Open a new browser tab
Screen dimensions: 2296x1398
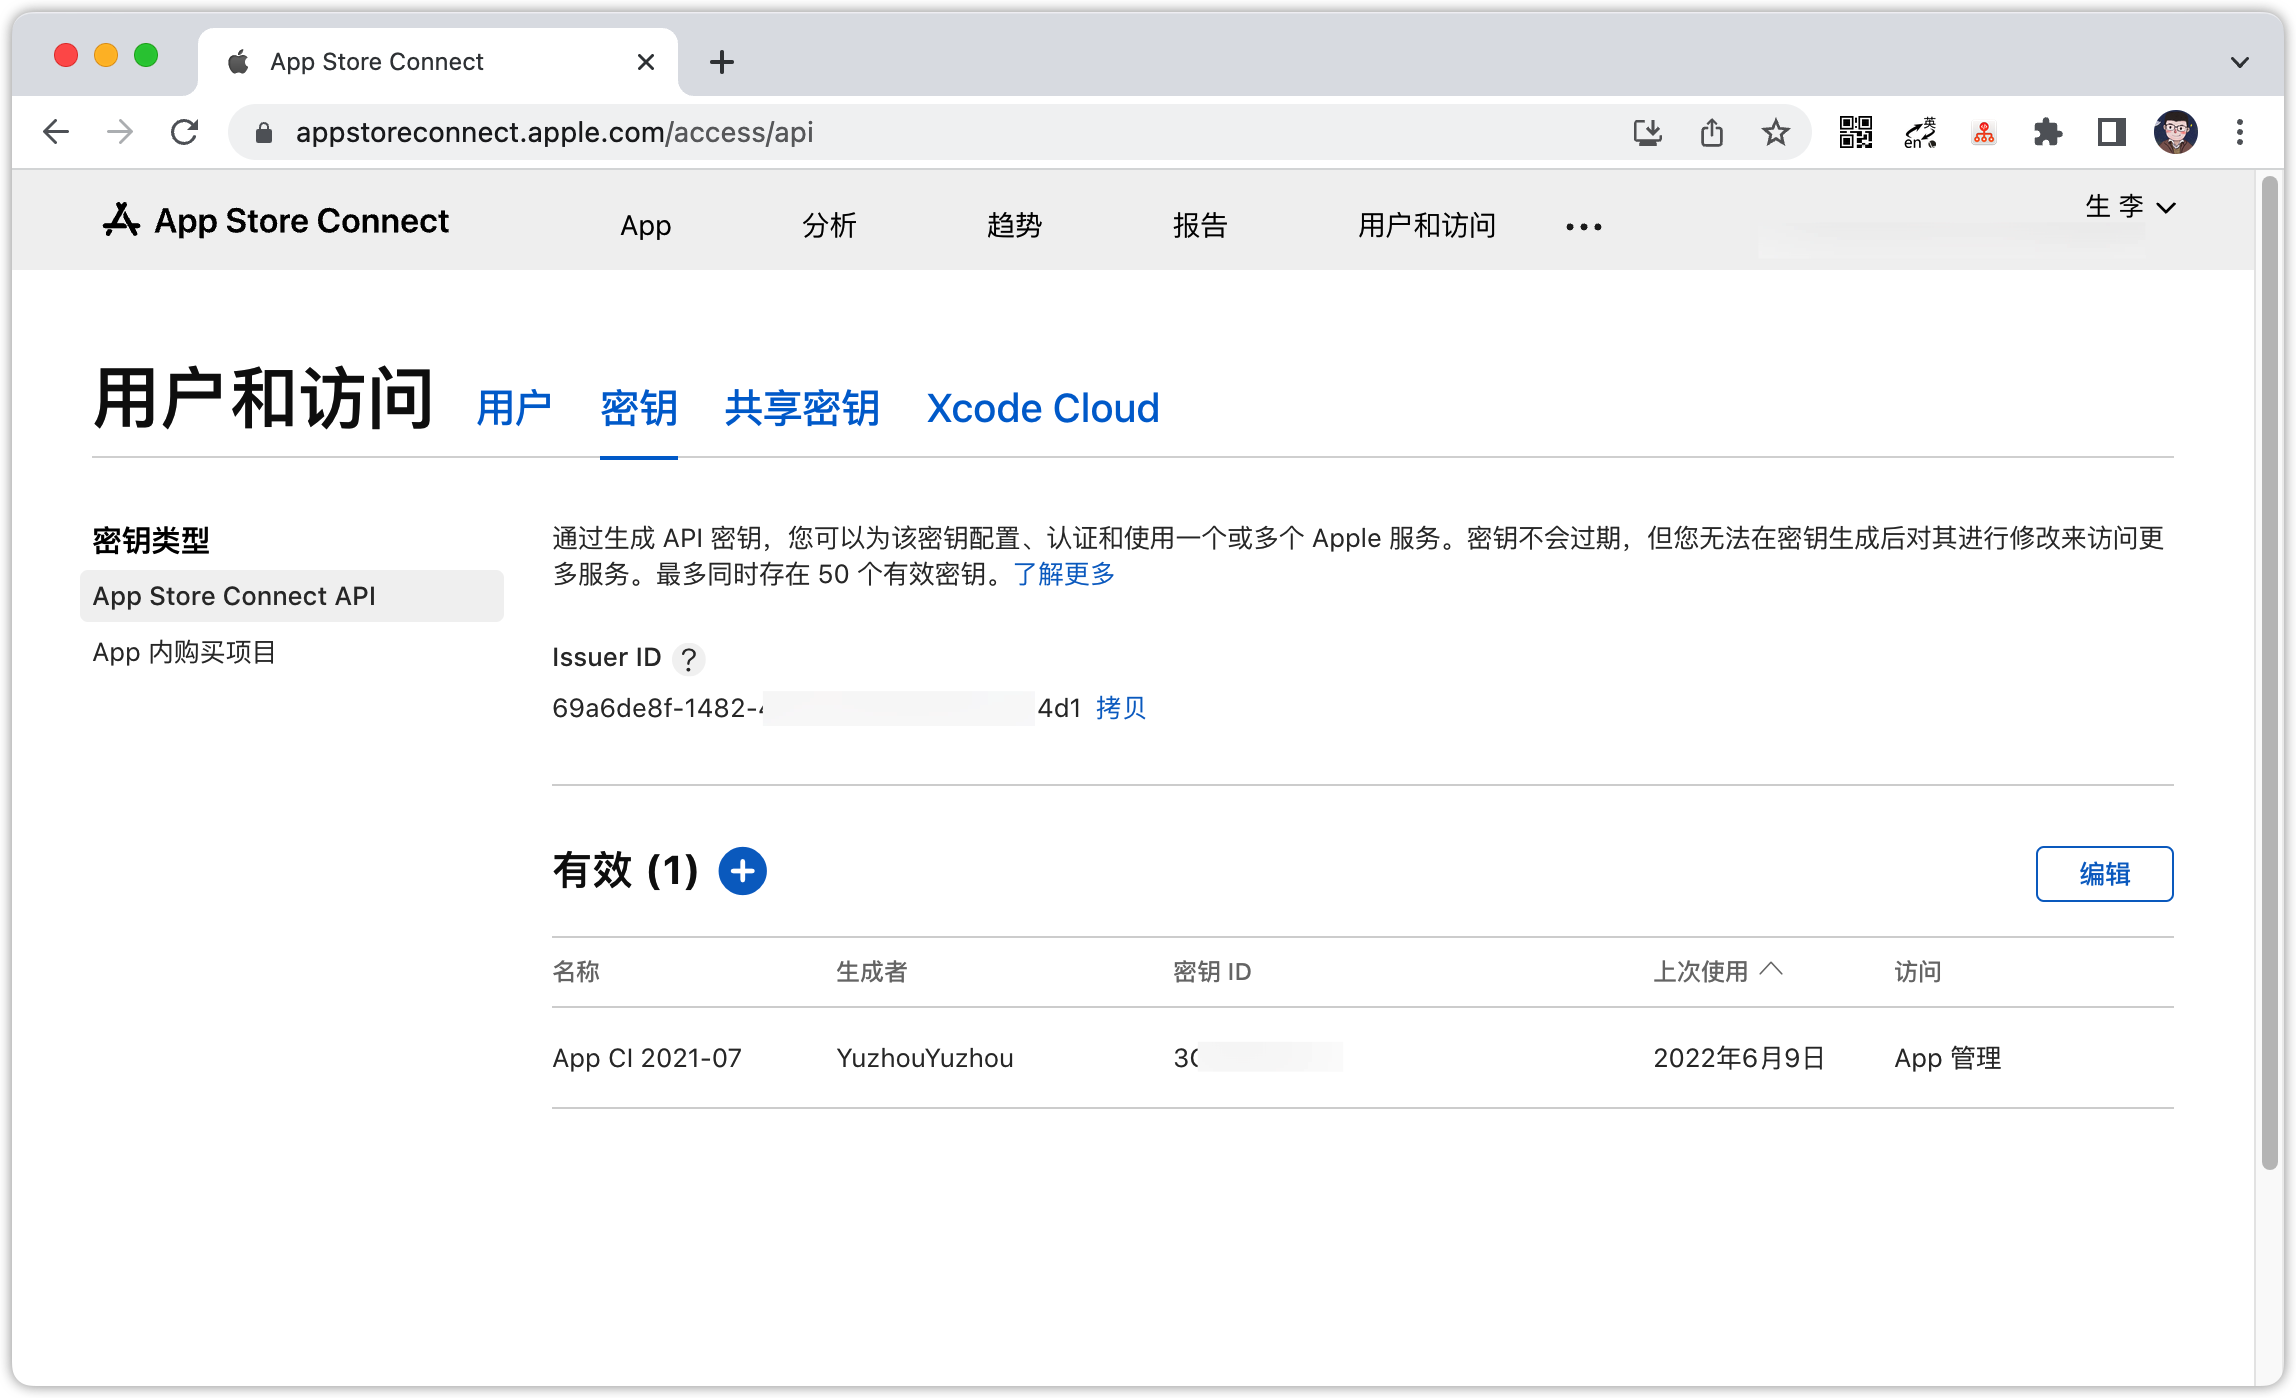point(721,62)
